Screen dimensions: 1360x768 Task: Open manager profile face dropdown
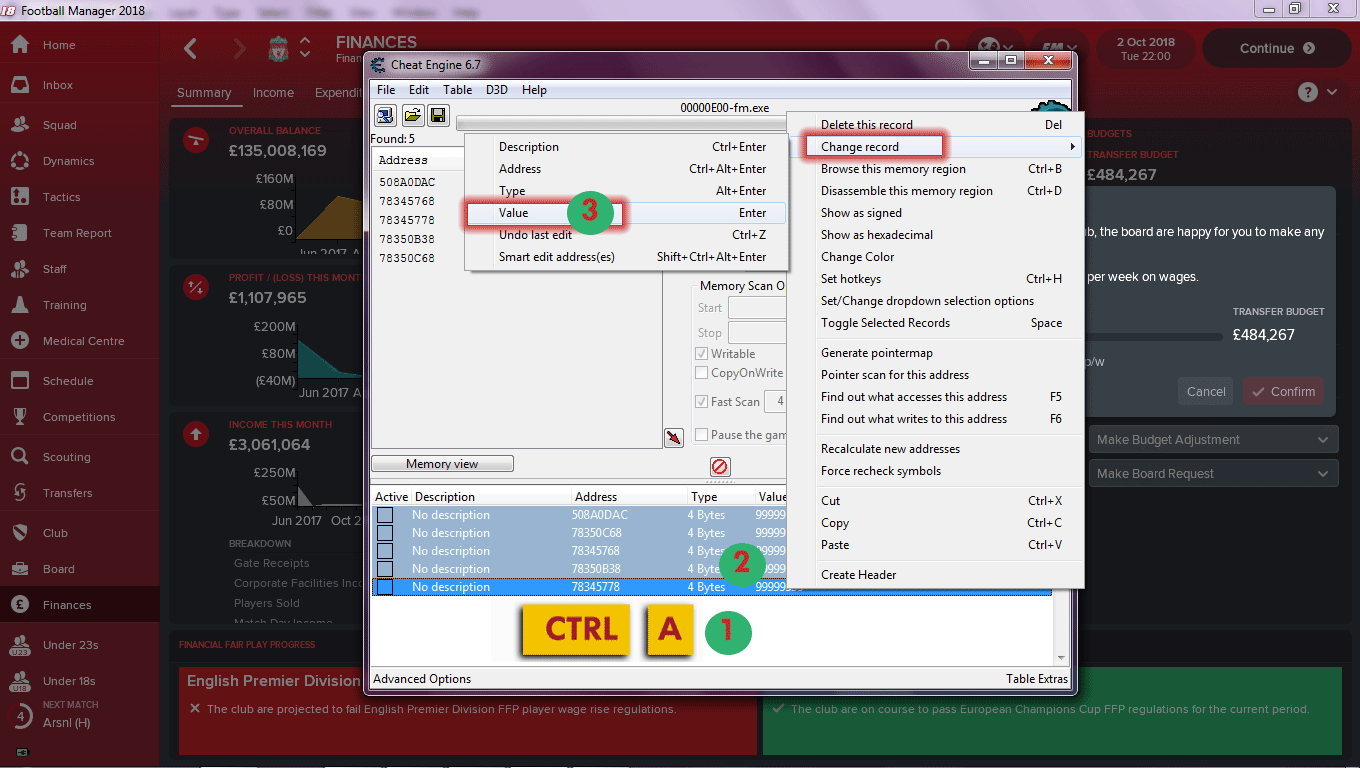coord(996,48)
